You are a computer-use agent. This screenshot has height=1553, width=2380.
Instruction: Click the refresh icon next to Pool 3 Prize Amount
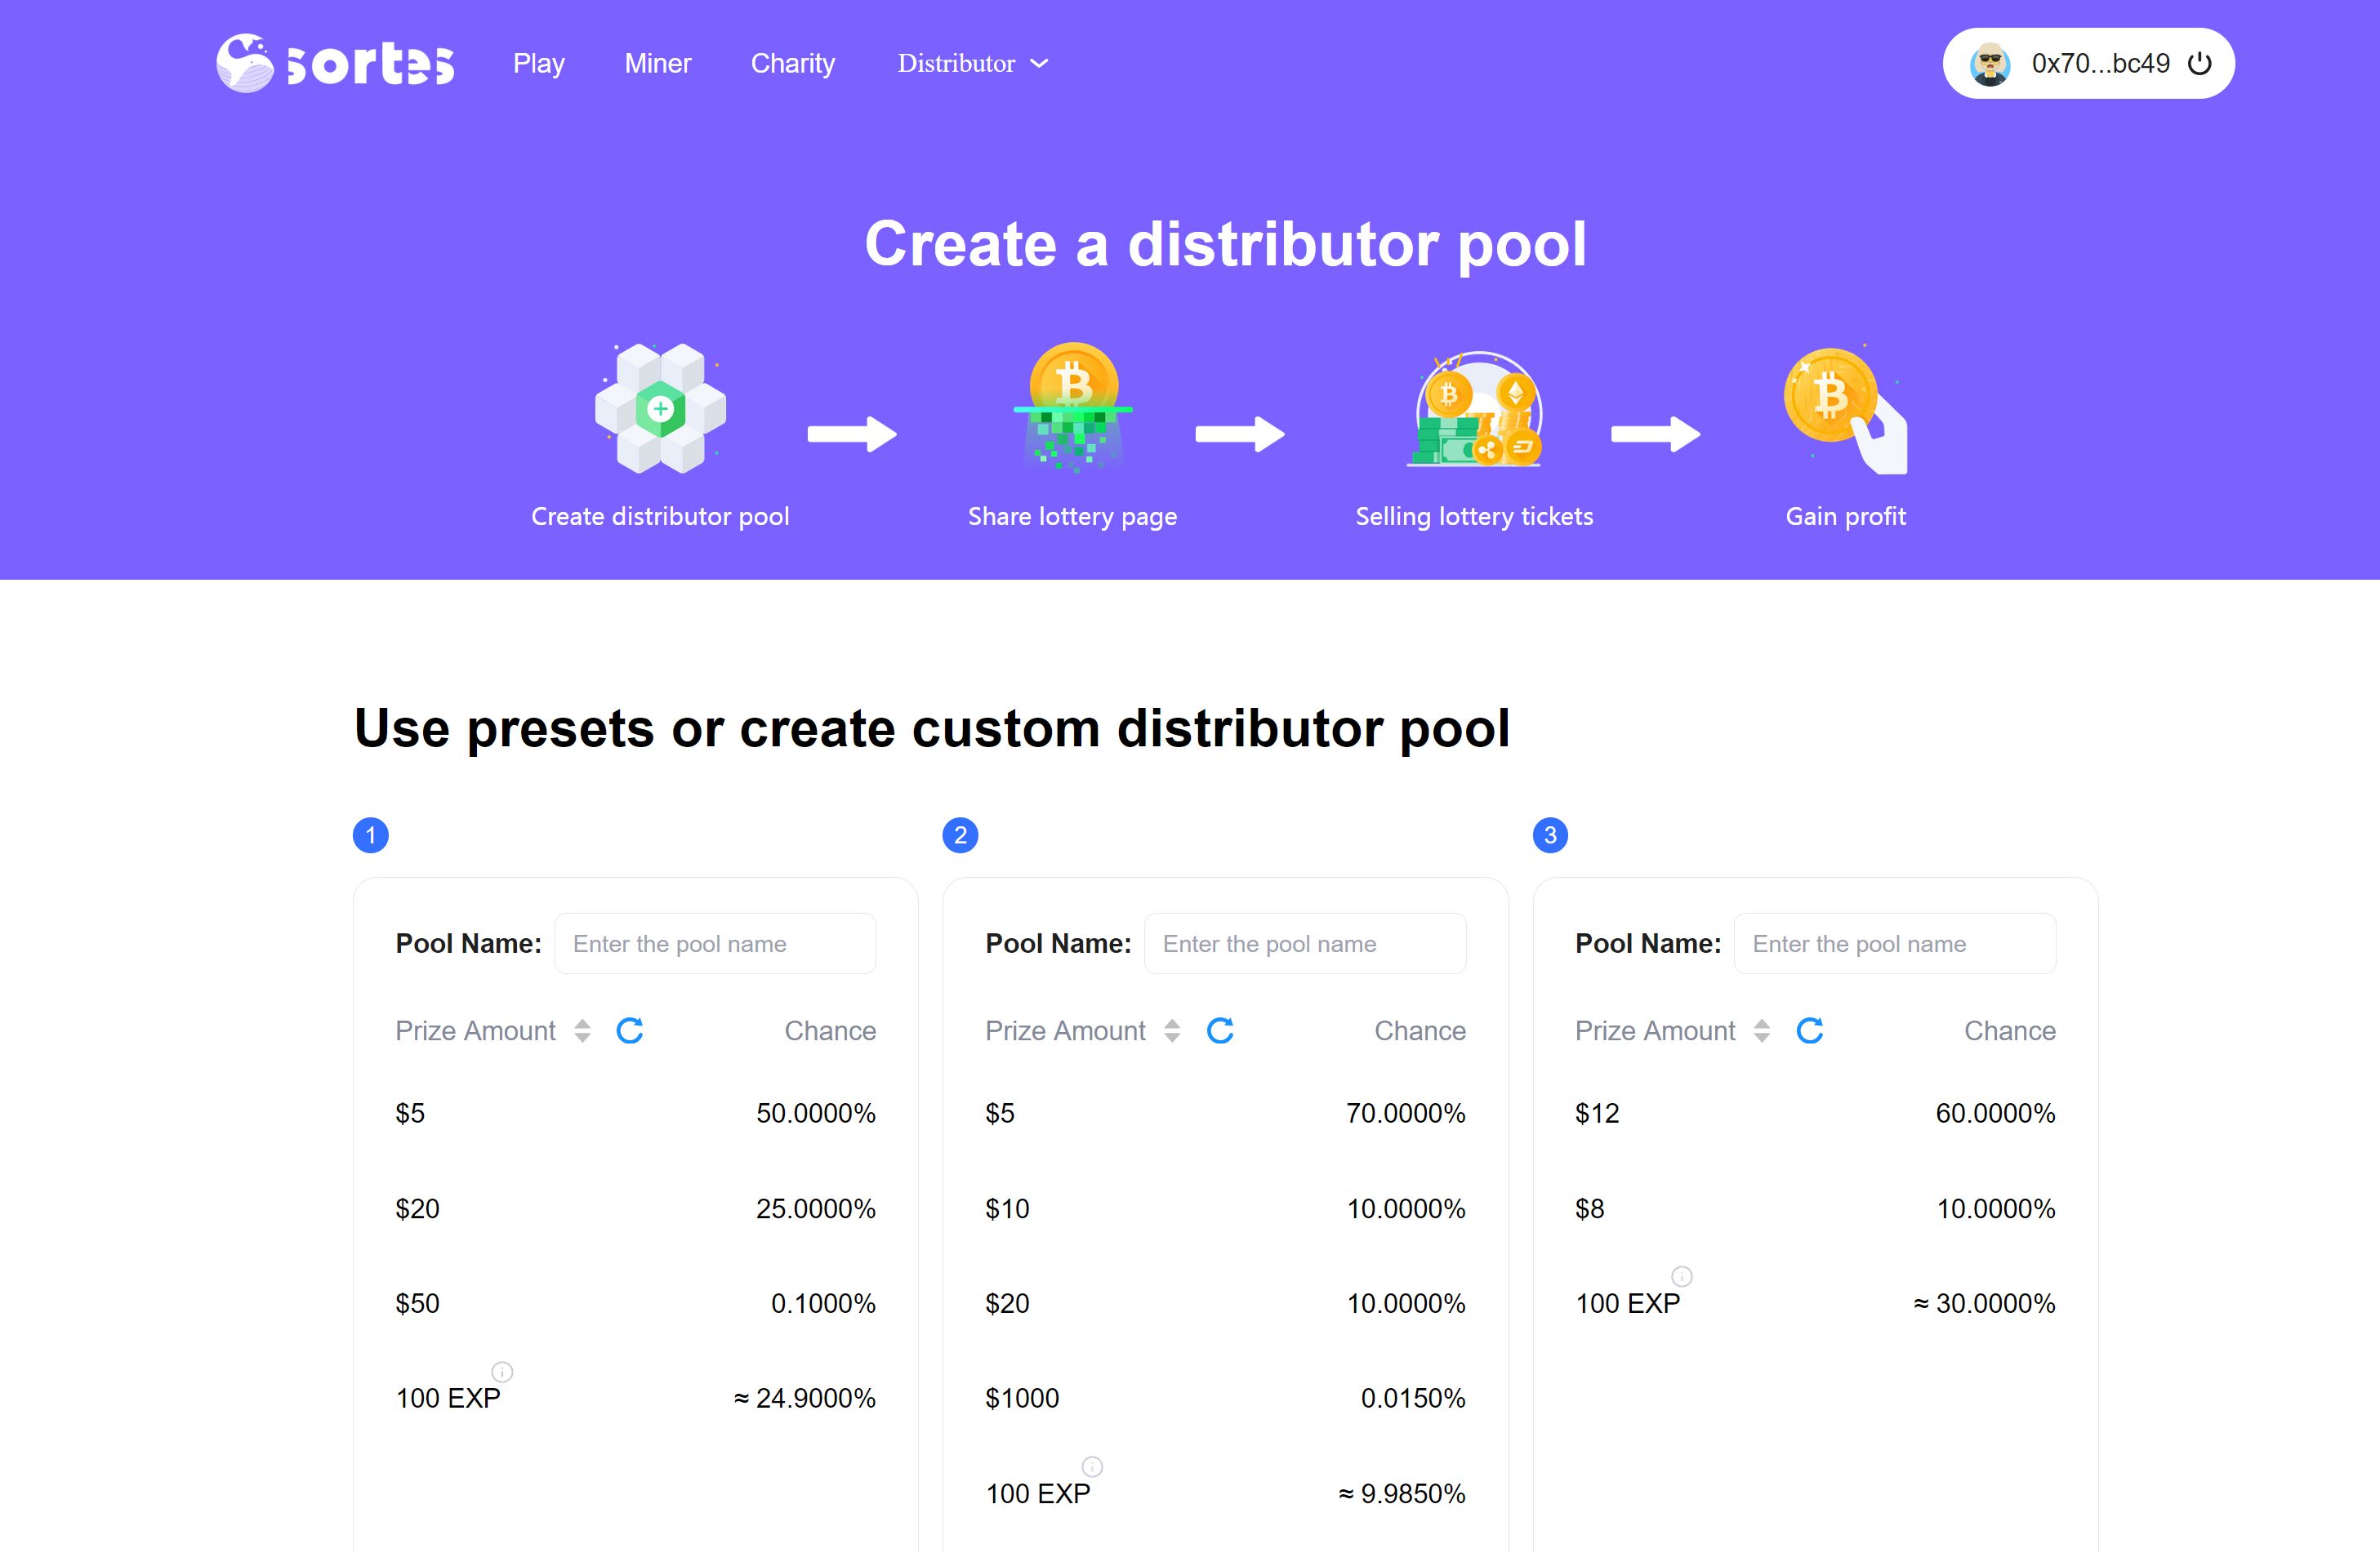tap(1811, 1030)
